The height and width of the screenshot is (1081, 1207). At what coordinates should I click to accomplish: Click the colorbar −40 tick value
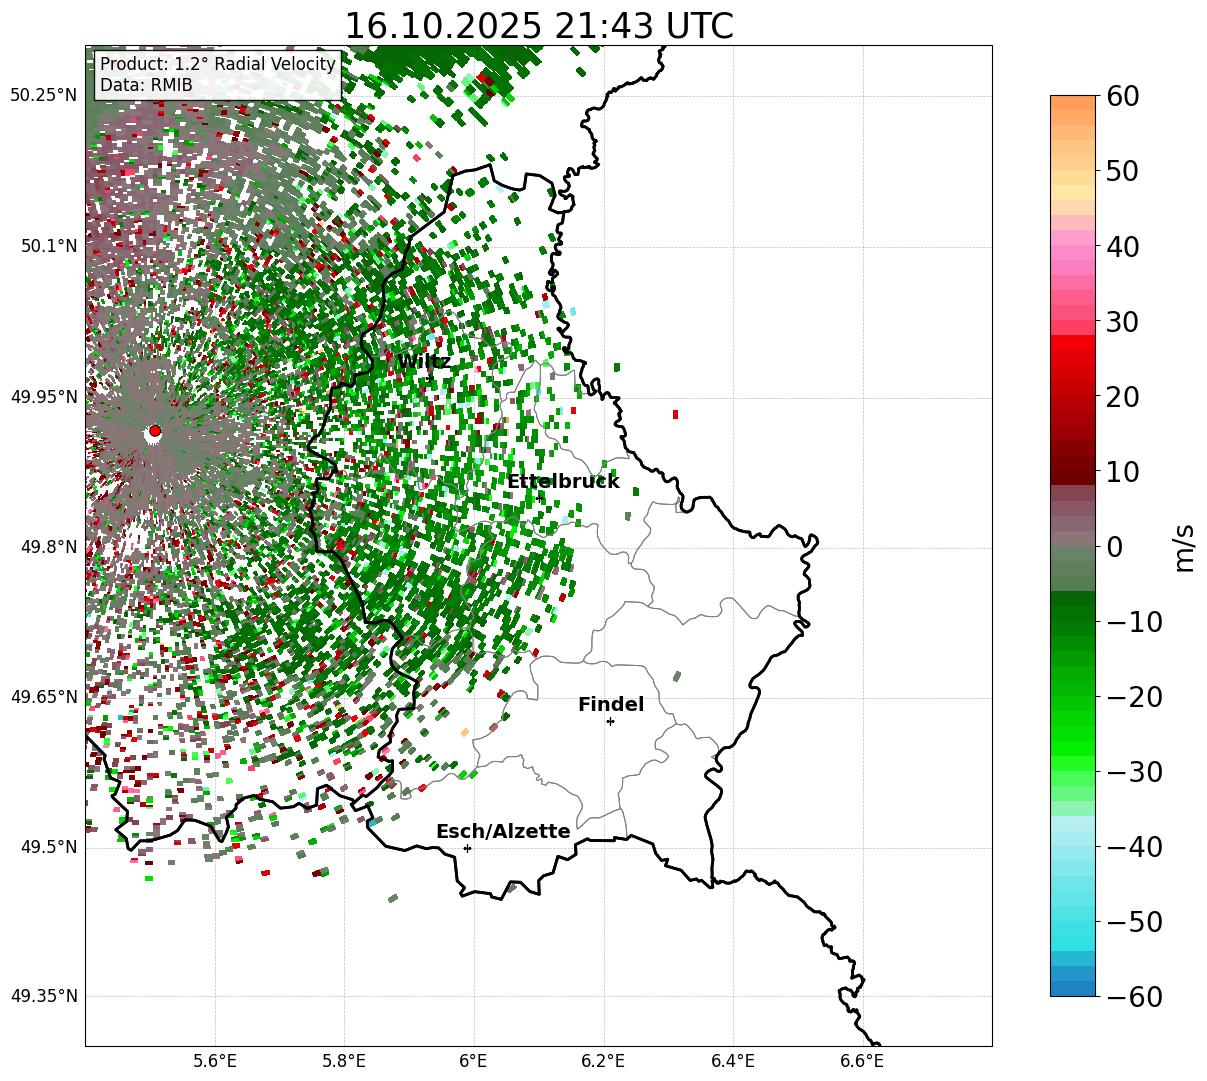click(1133, 846)
